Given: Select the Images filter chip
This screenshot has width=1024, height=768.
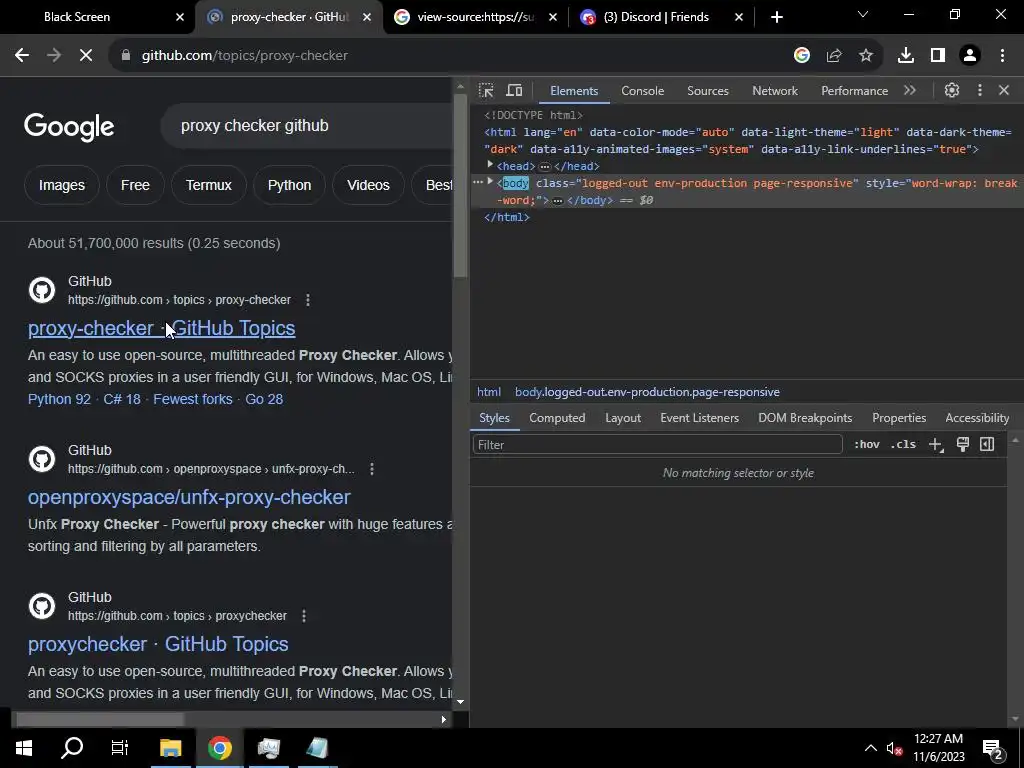Looking at the screenshot, I should click(x=61, y=185).
